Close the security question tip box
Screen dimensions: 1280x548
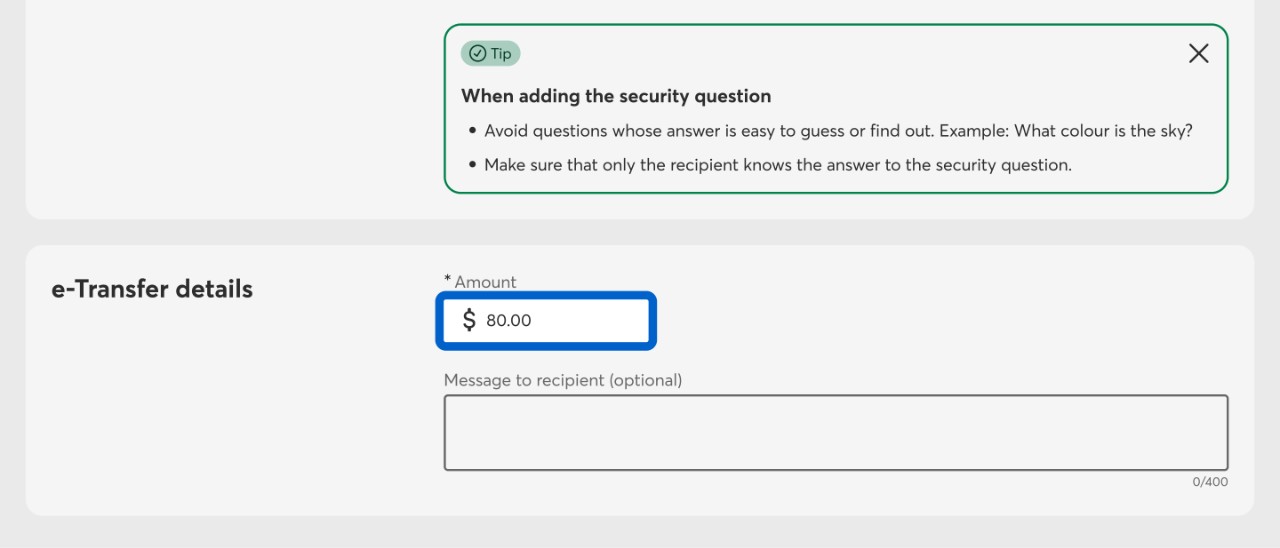point(1198,54)
